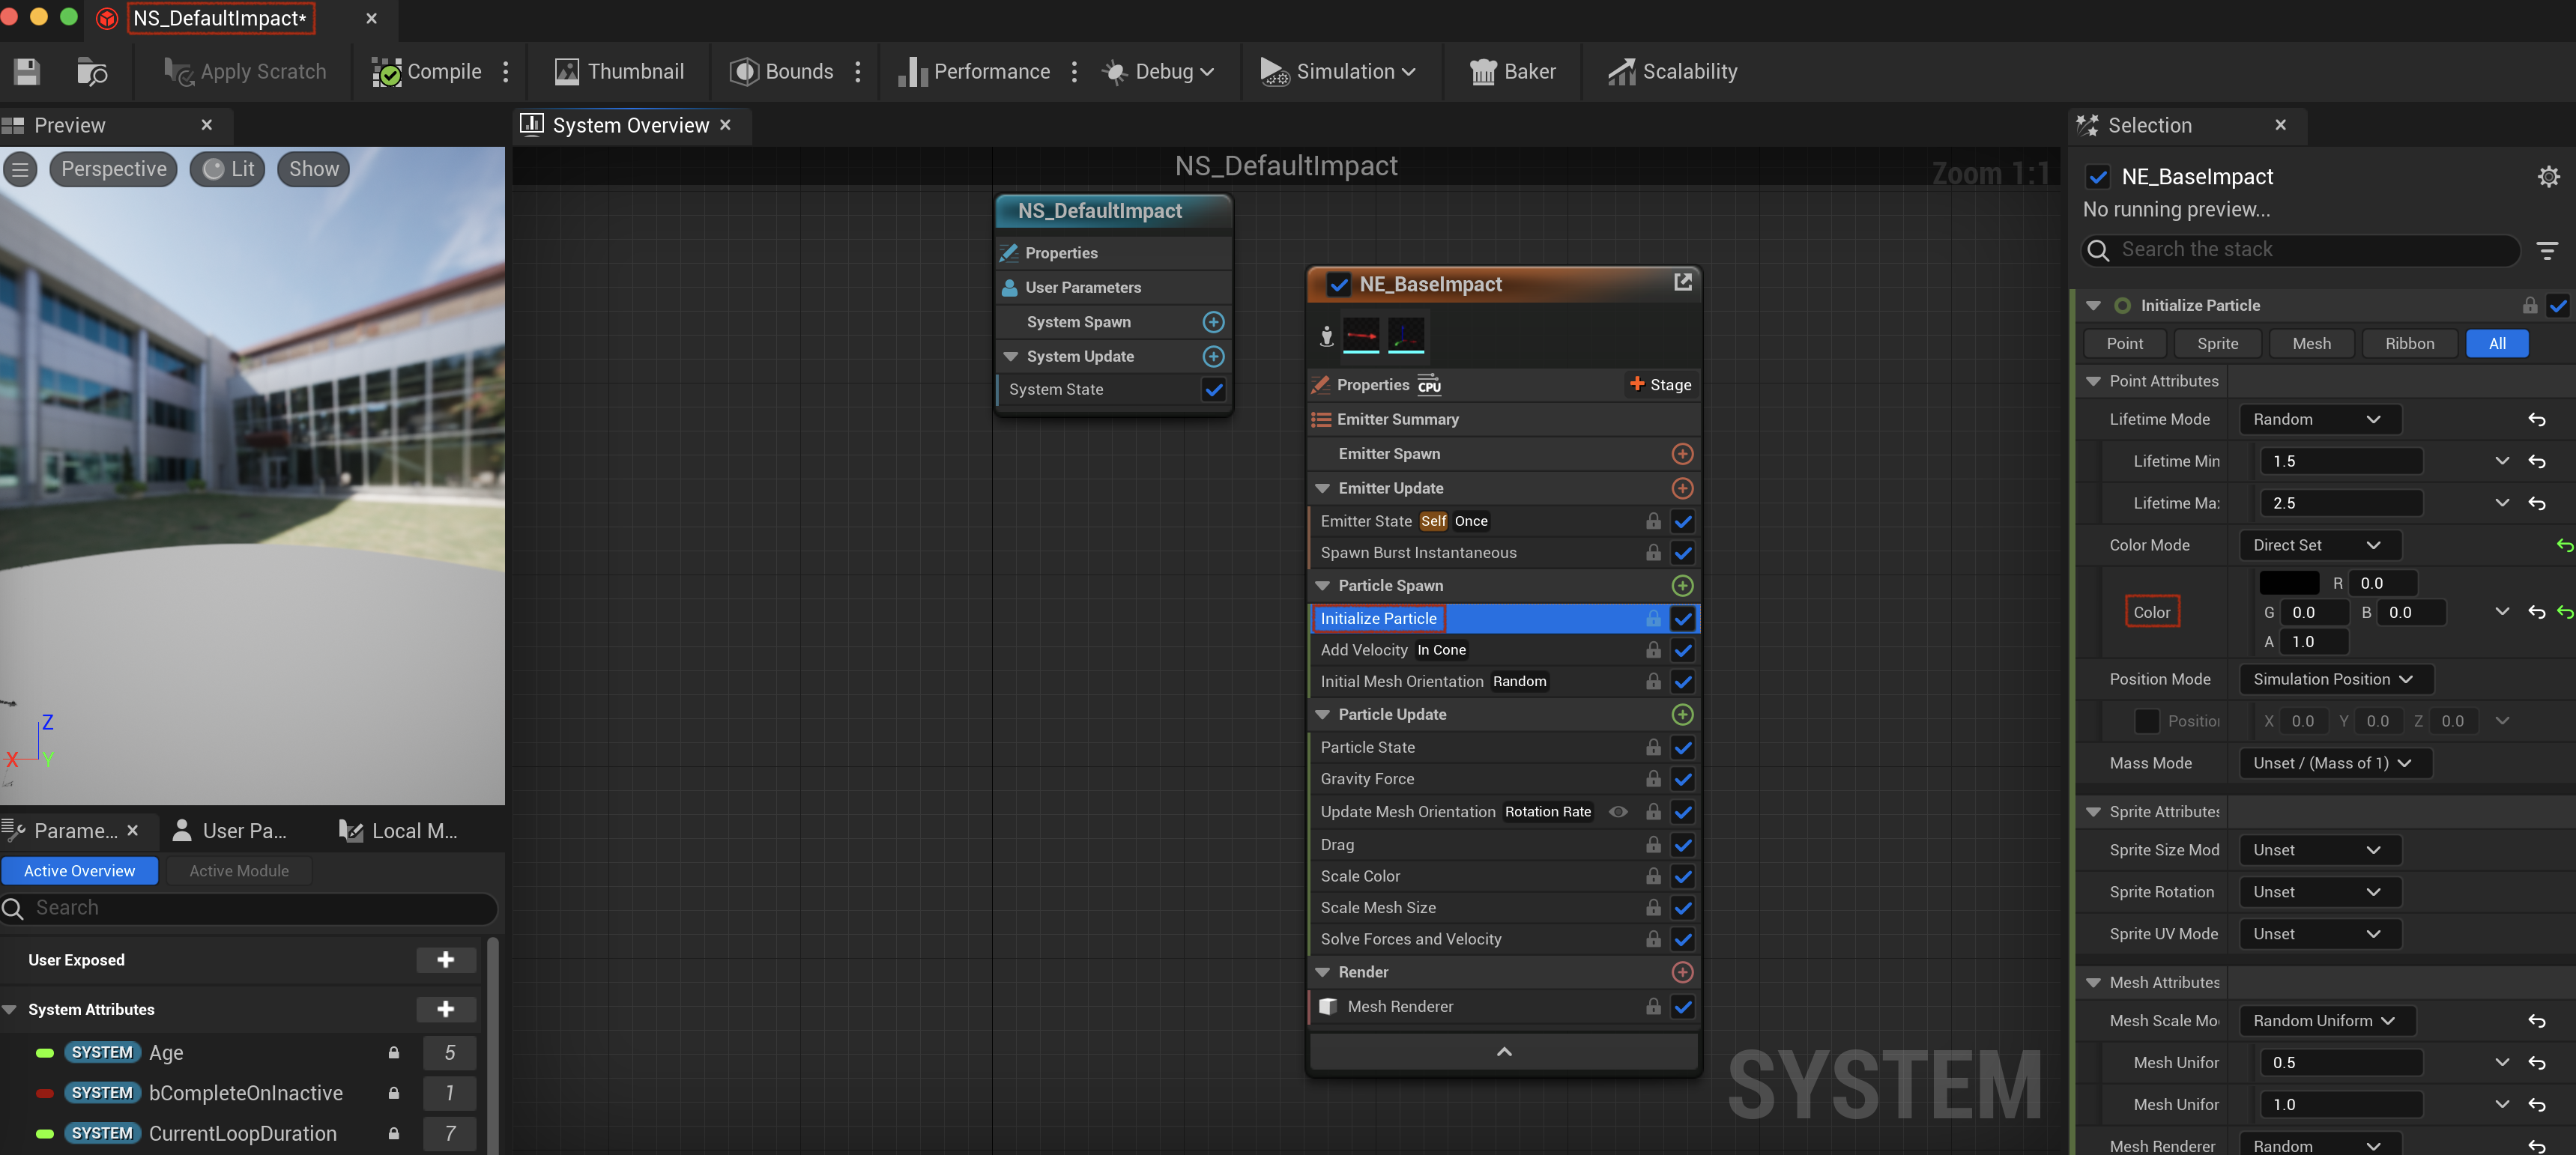Add a System Attributes parameter
This screenshot has height=1155, width=2576.
(446, 1009)
